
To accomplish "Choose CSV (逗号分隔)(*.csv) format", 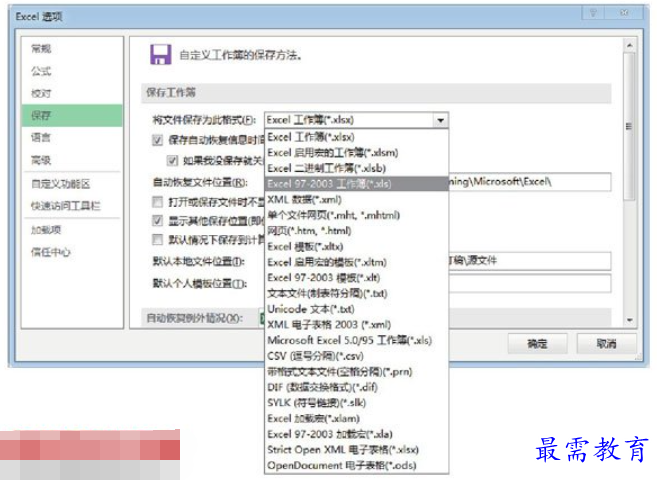I will coord(357,356).
